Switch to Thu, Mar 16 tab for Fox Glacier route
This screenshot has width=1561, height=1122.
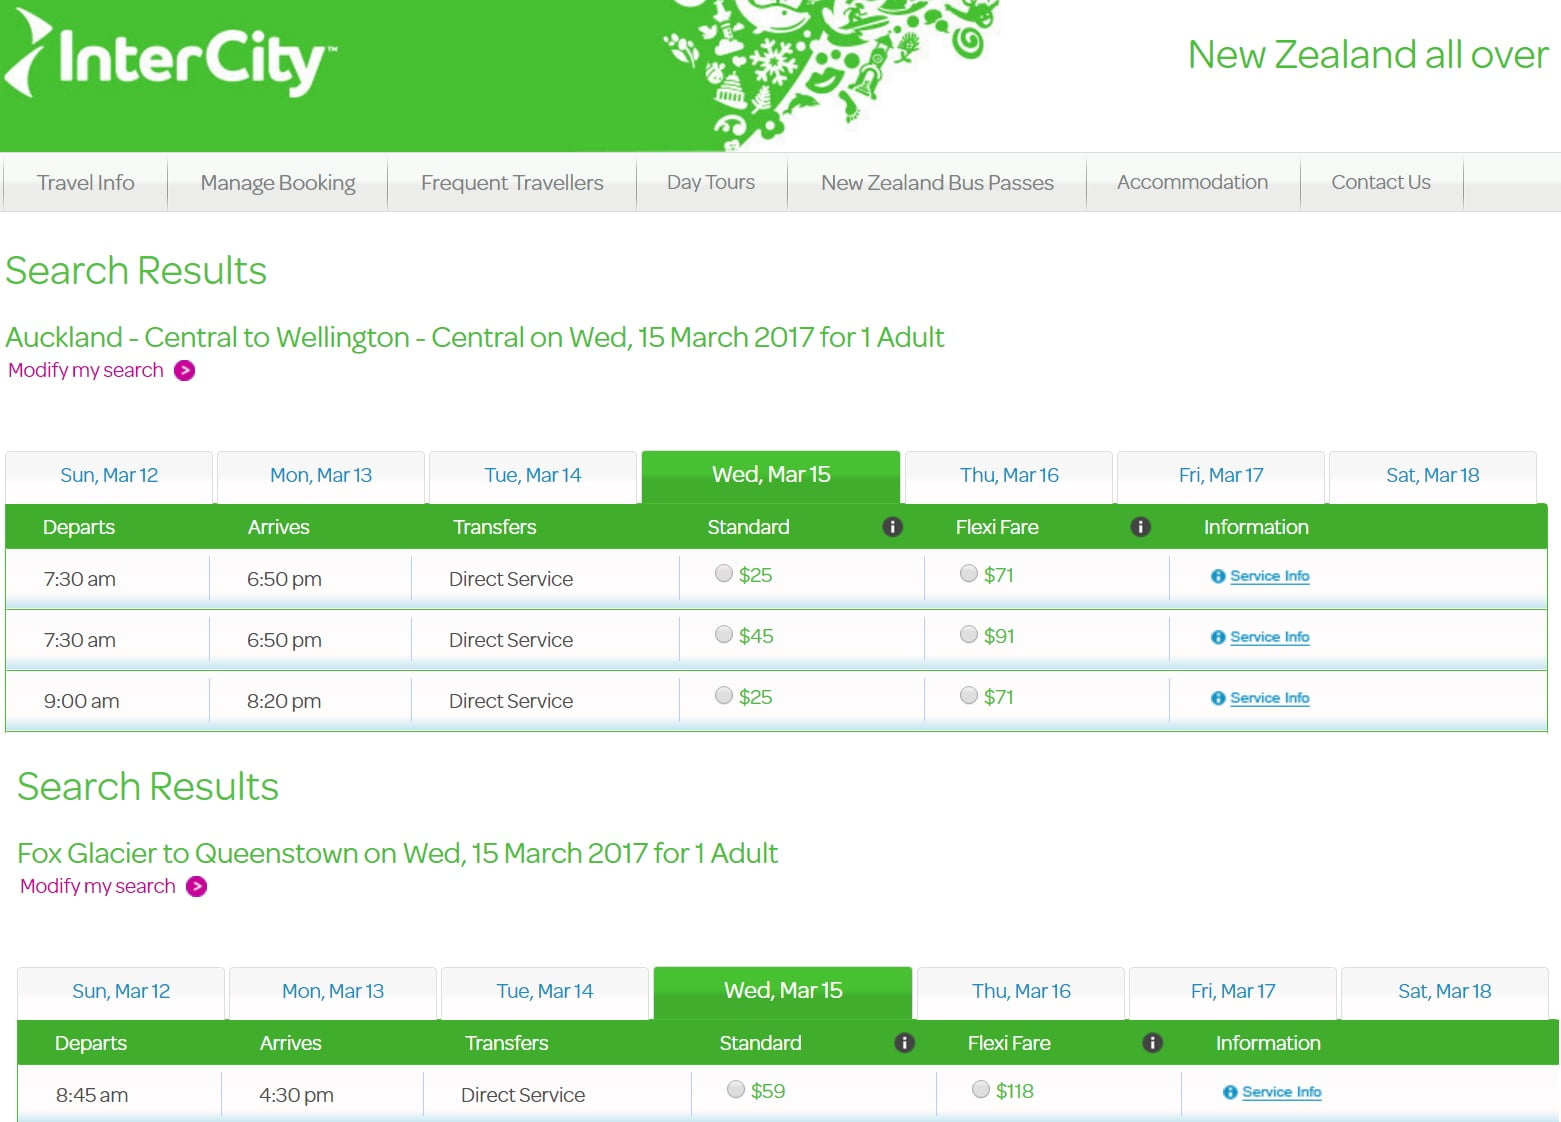(x=1021, y=992)
